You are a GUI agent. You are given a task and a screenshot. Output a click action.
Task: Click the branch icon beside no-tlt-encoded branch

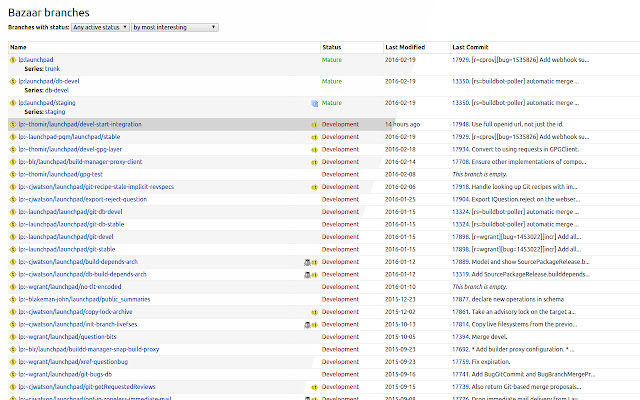(x=13, y=287)
